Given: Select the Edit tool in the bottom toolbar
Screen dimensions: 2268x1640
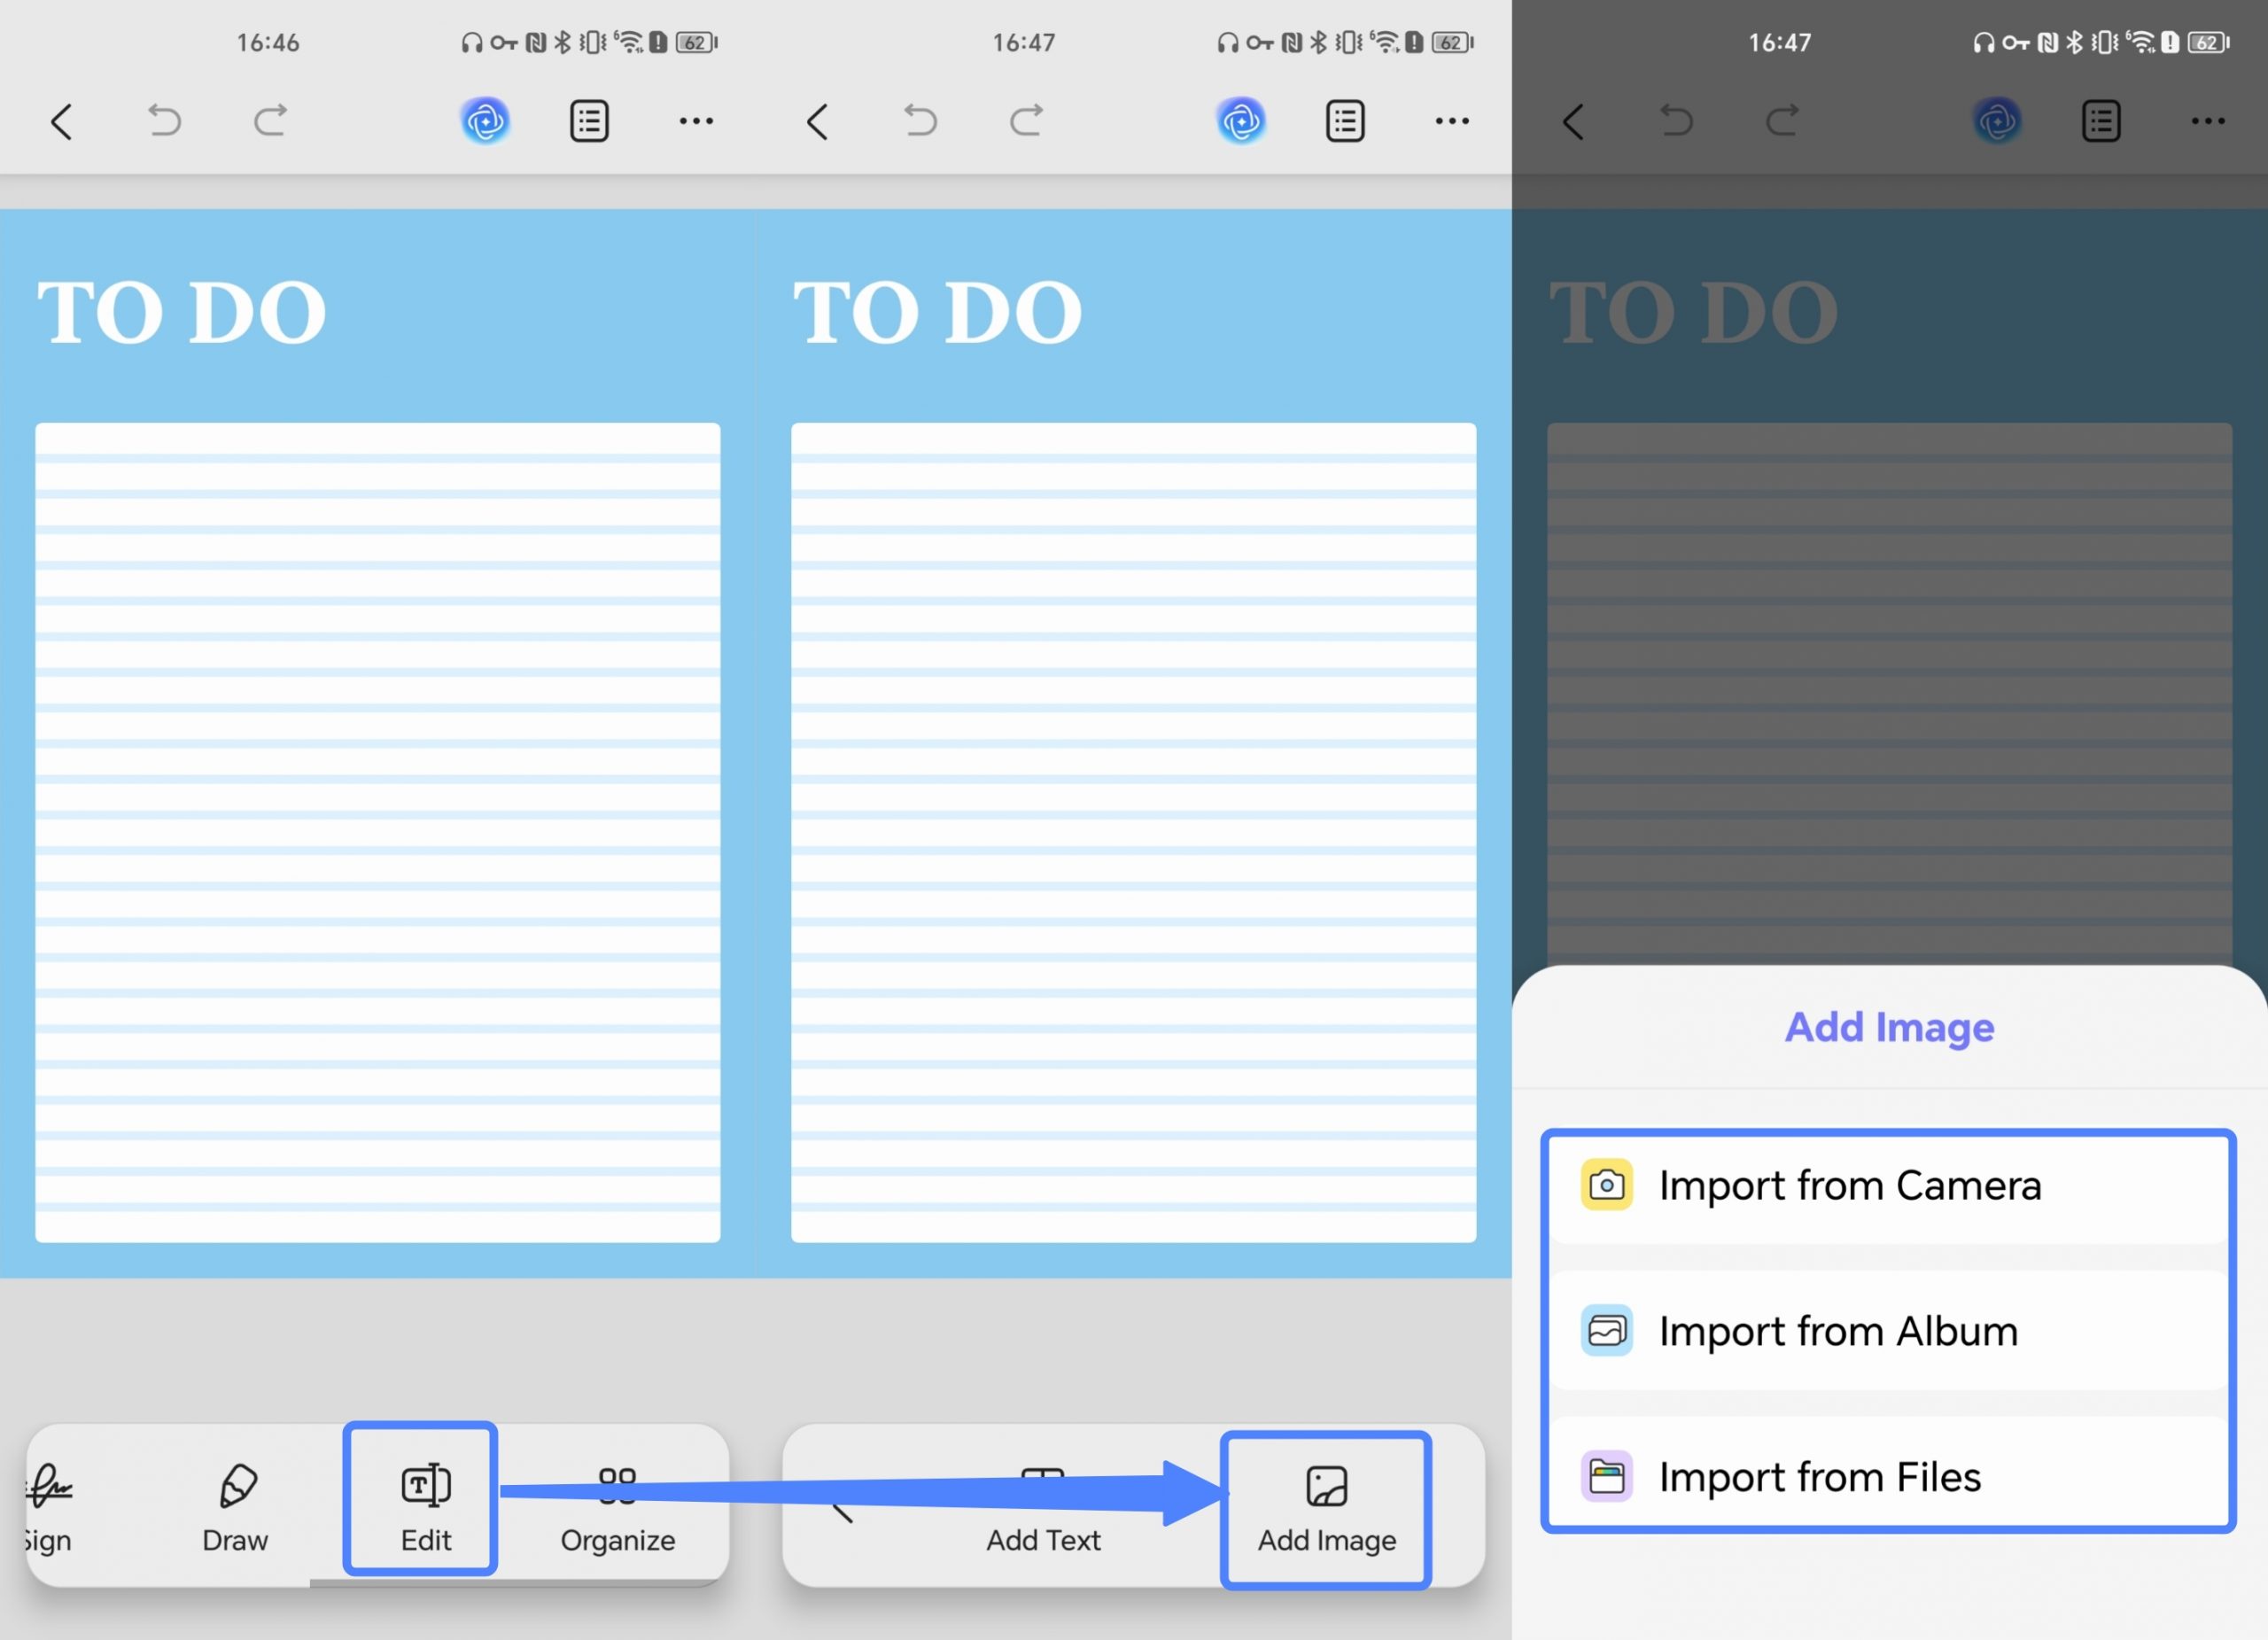Looking at the screenshot, I should 426,1507.
